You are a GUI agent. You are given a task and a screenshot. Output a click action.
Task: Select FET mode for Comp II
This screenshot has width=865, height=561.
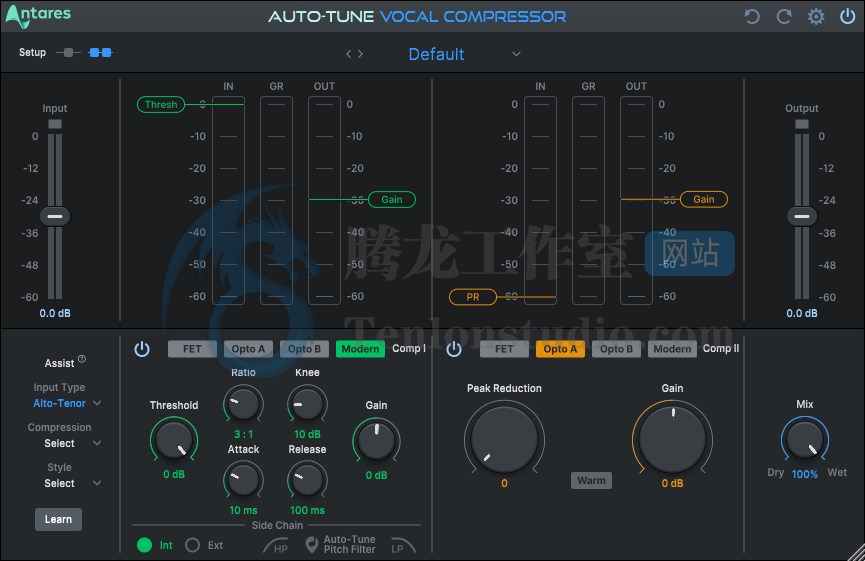[504, 349]
